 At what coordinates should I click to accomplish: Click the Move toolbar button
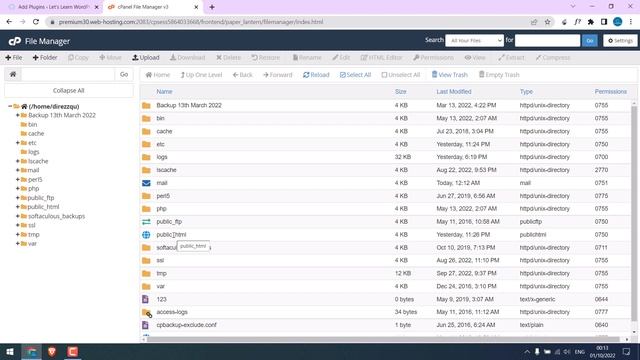pos(110,58)
